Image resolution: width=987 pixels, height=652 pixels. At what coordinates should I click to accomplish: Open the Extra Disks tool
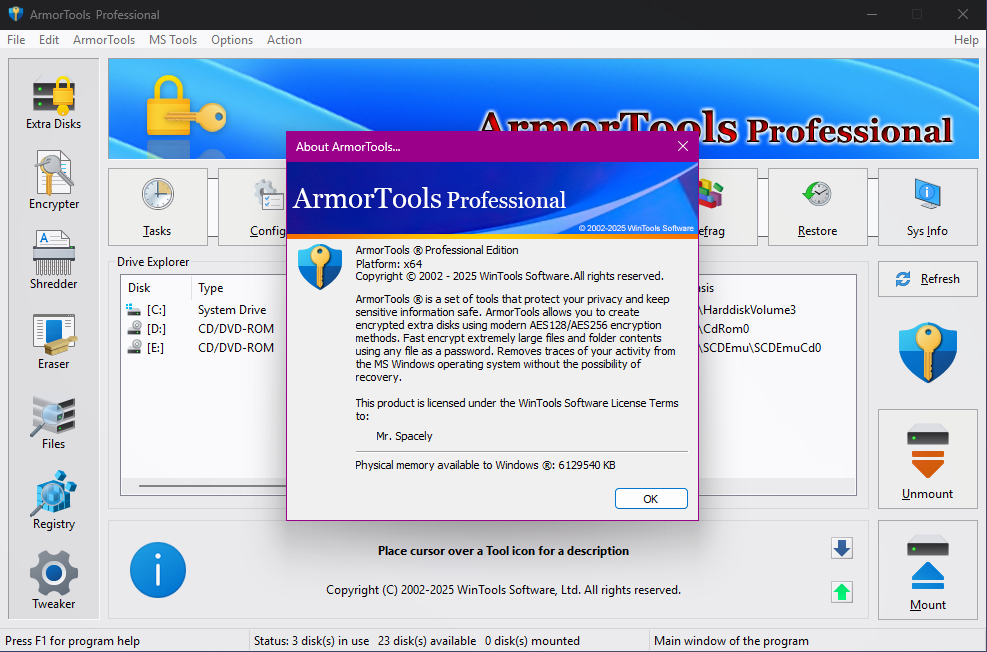coord(54,103)
